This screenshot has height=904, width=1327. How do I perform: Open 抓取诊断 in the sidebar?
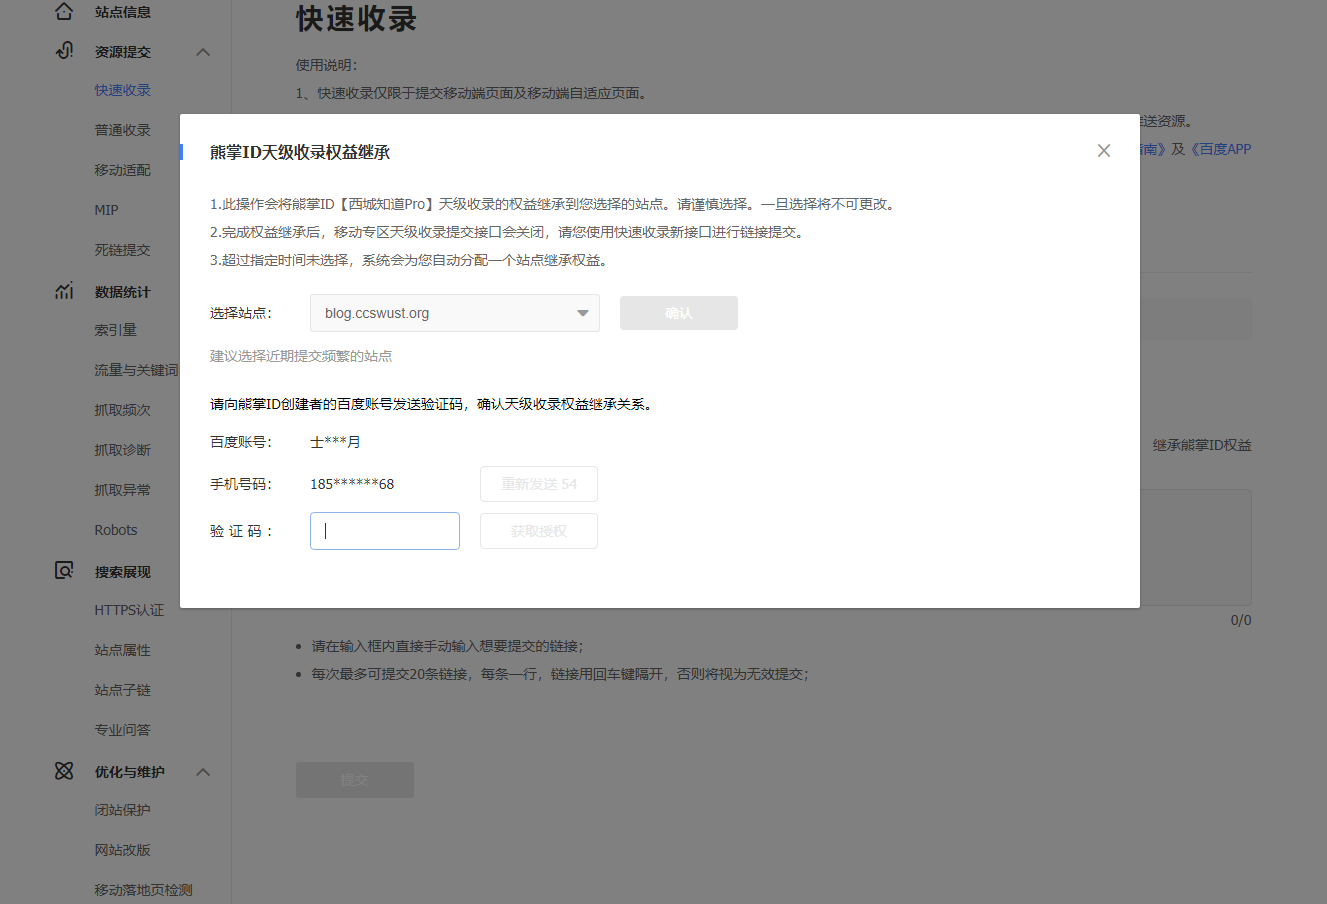(x=123, y=450)
